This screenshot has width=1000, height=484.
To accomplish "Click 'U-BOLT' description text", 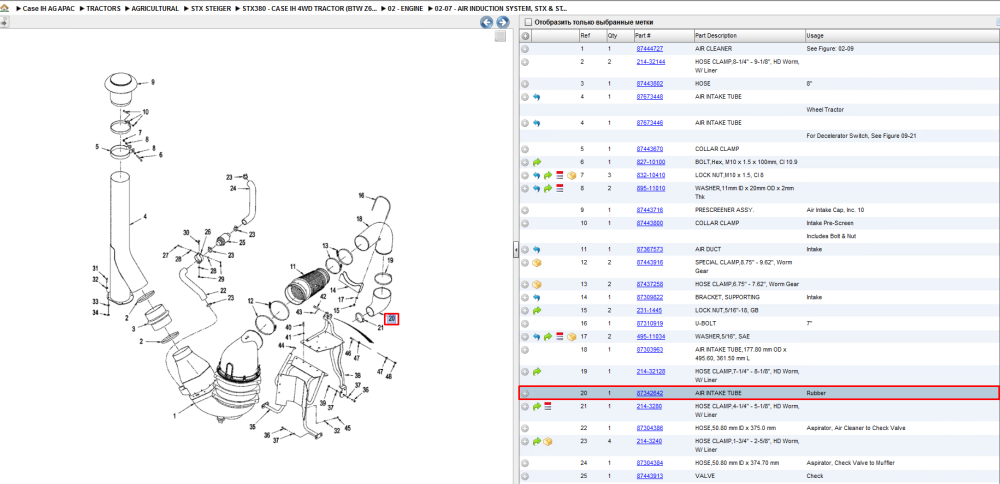I will click(706, 323).
